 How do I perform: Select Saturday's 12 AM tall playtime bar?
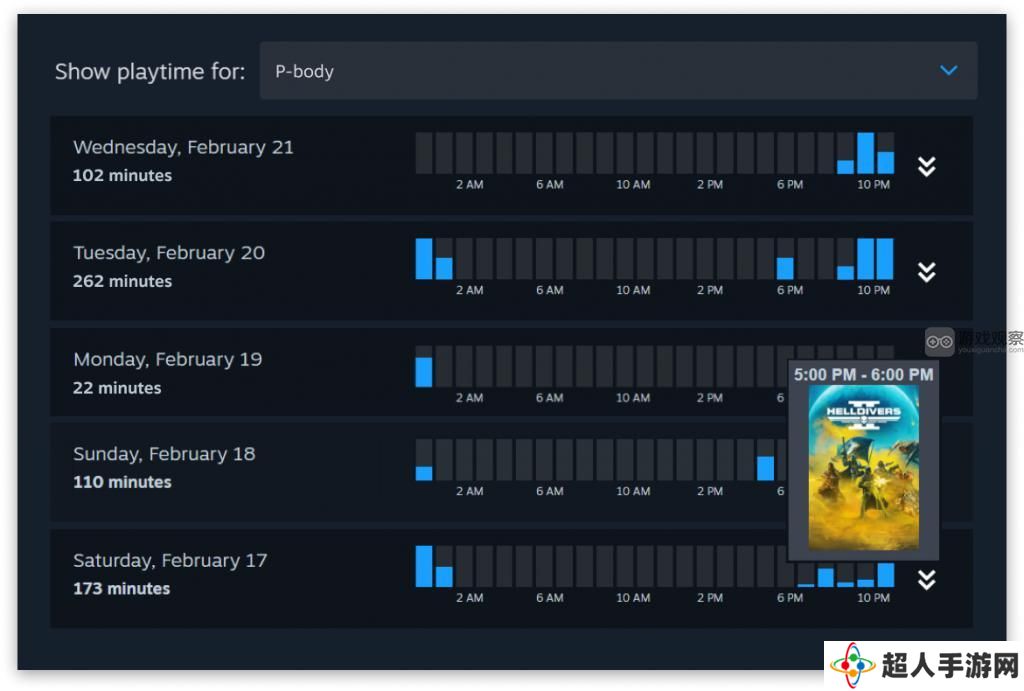click(424, 566)
